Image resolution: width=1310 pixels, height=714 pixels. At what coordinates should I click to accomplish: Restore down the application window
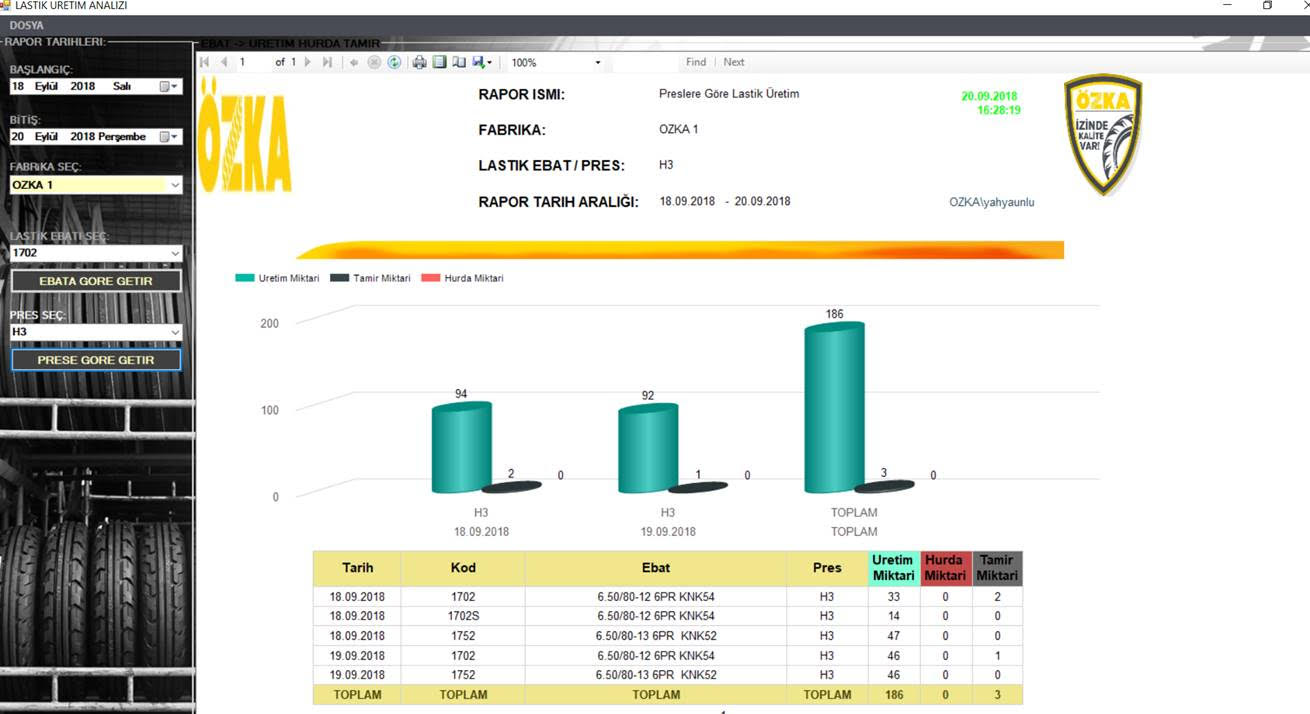[x=1267, y=5]
